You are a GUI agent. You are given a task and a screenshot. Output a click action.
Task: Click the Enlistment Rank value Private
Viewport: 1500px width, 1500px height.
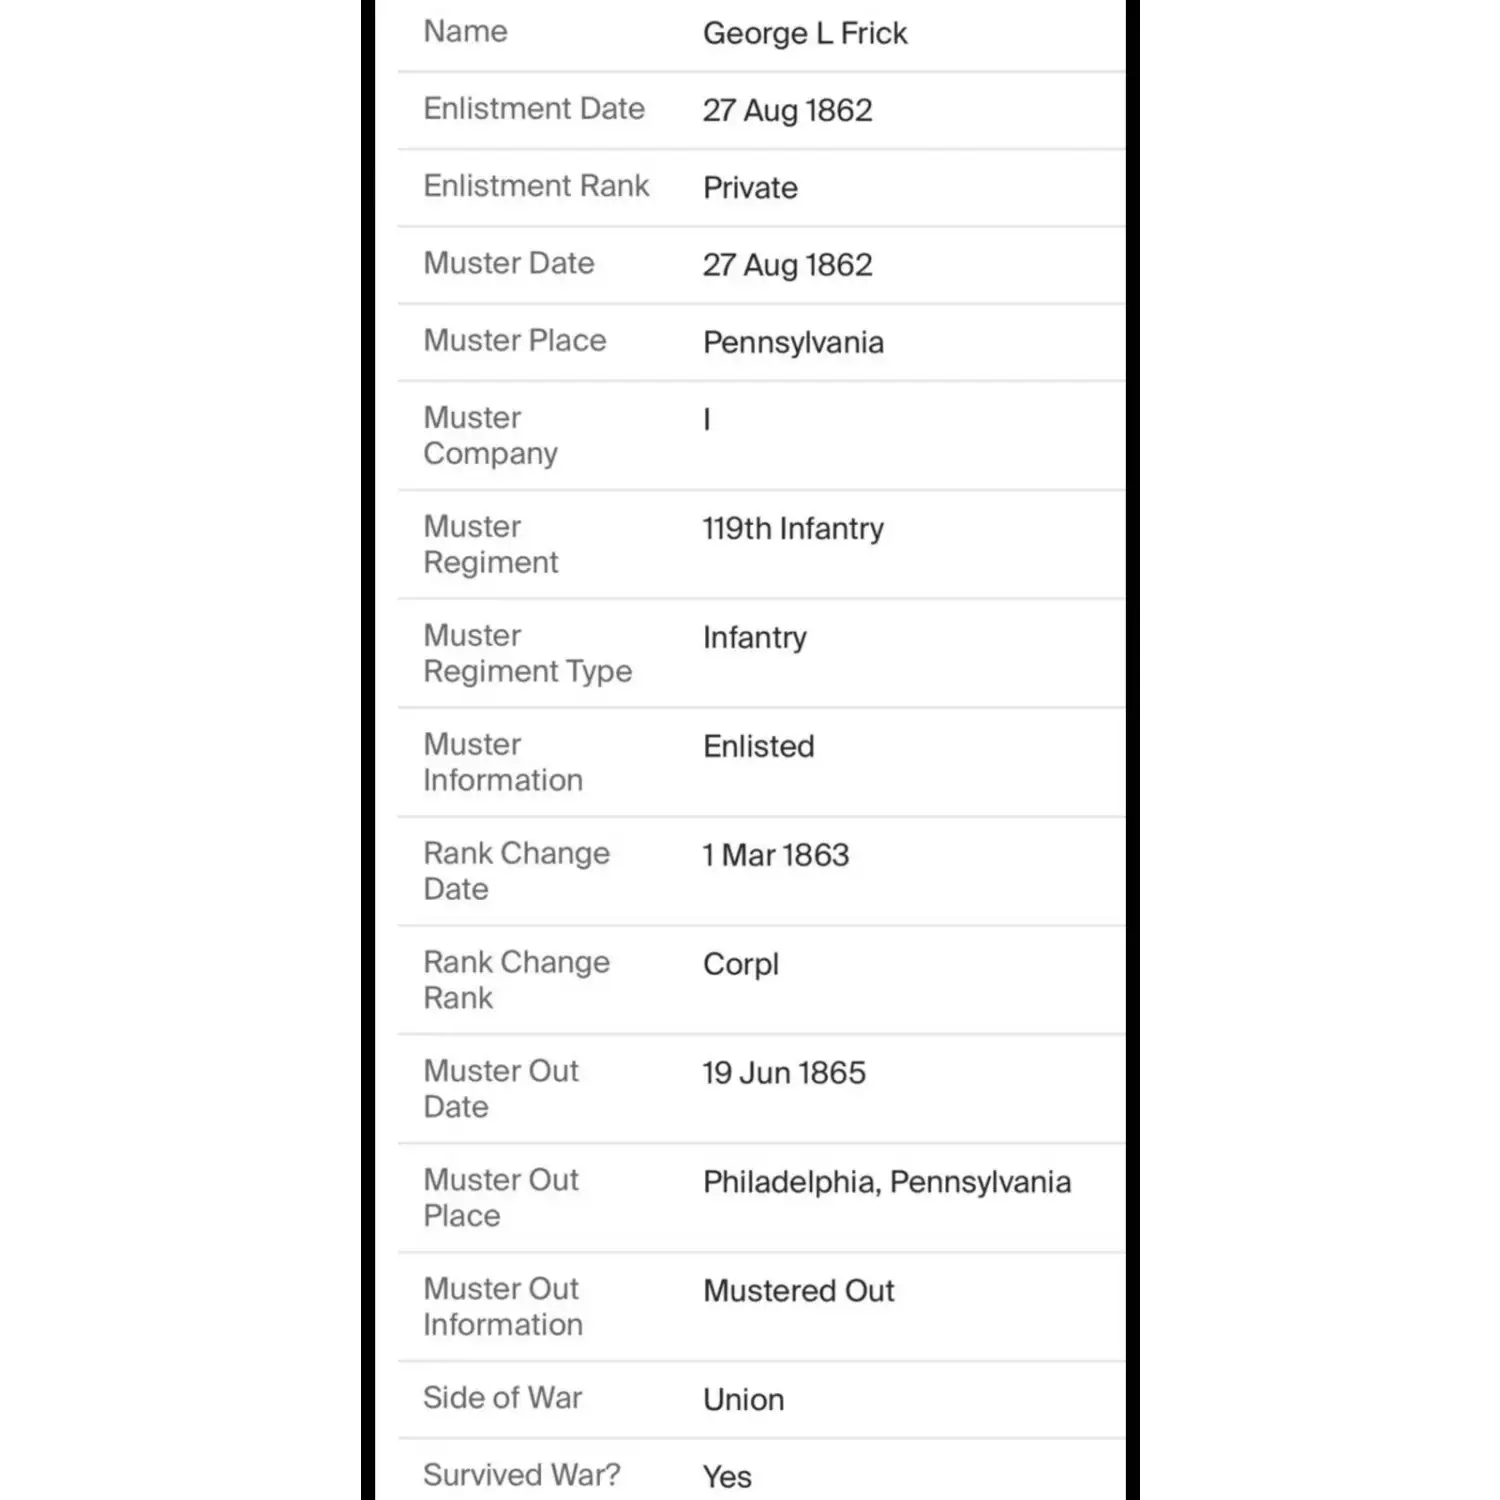pos(750,187)
